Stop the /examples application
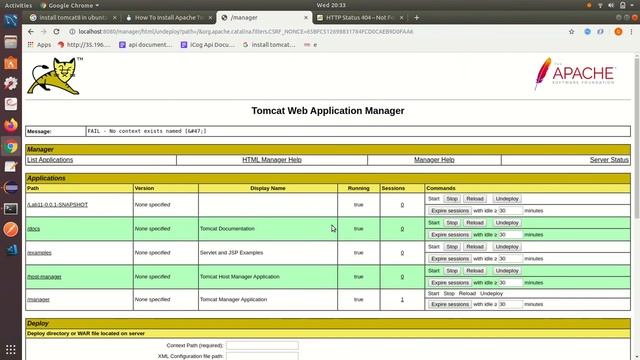 [x=452, y=247]
